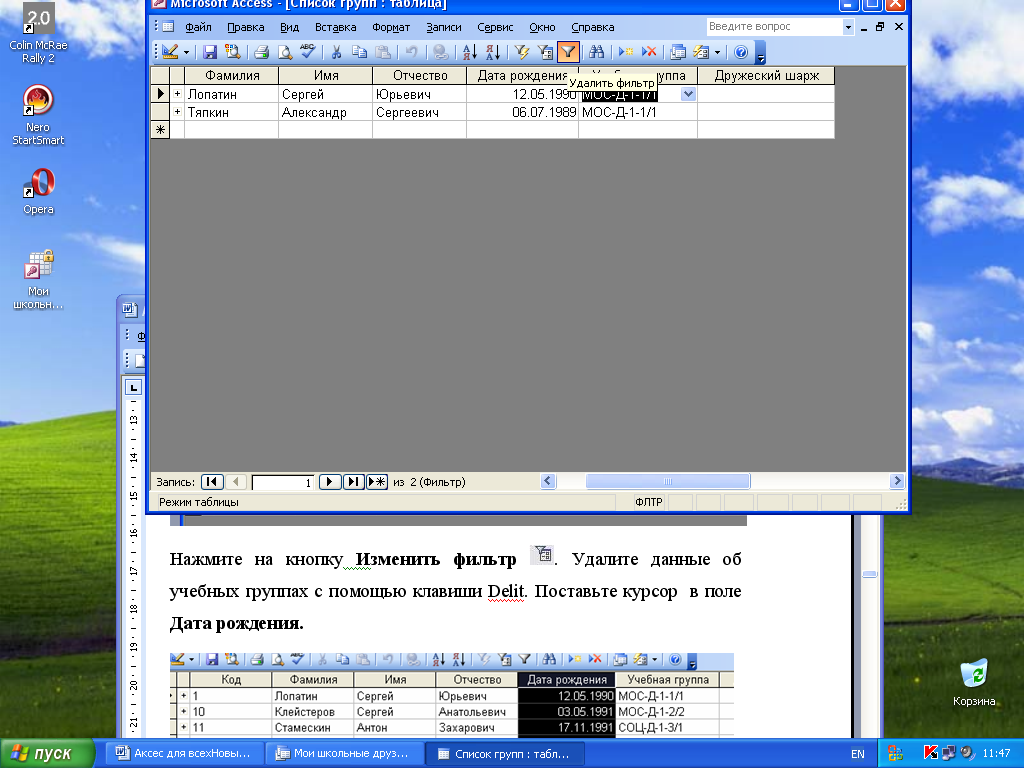Click the Insert Hyperlink globe icon
The height and width of the screenshot is (768, 1024).
441,52
